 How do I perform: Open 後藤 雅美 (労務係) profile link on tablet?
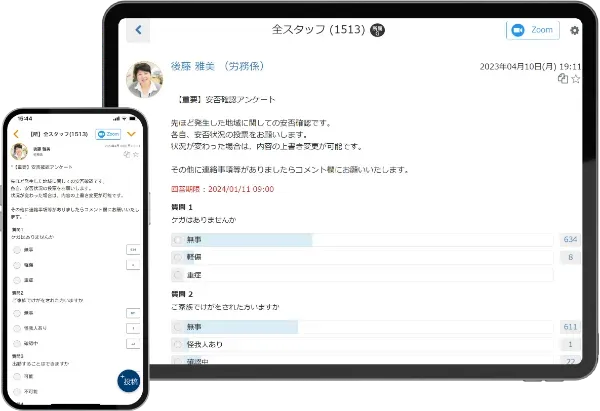coord(217,66)
